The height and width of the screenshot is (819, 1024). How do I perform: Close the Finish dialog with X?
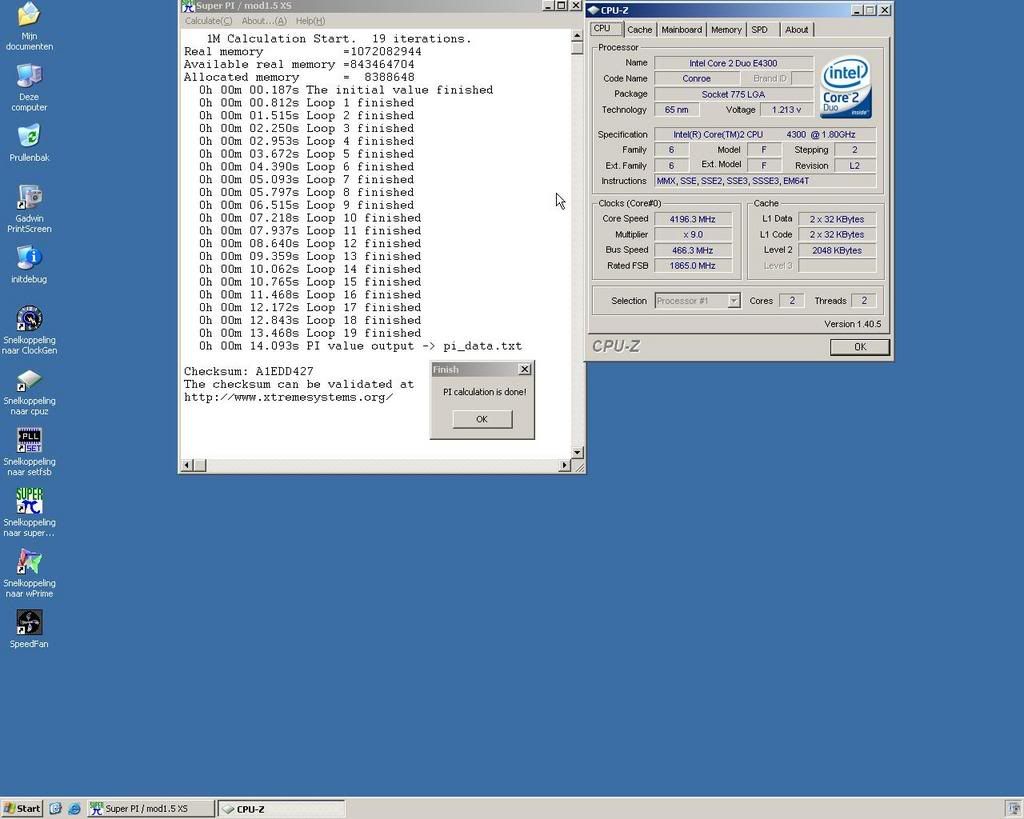[x=524, y=370]
